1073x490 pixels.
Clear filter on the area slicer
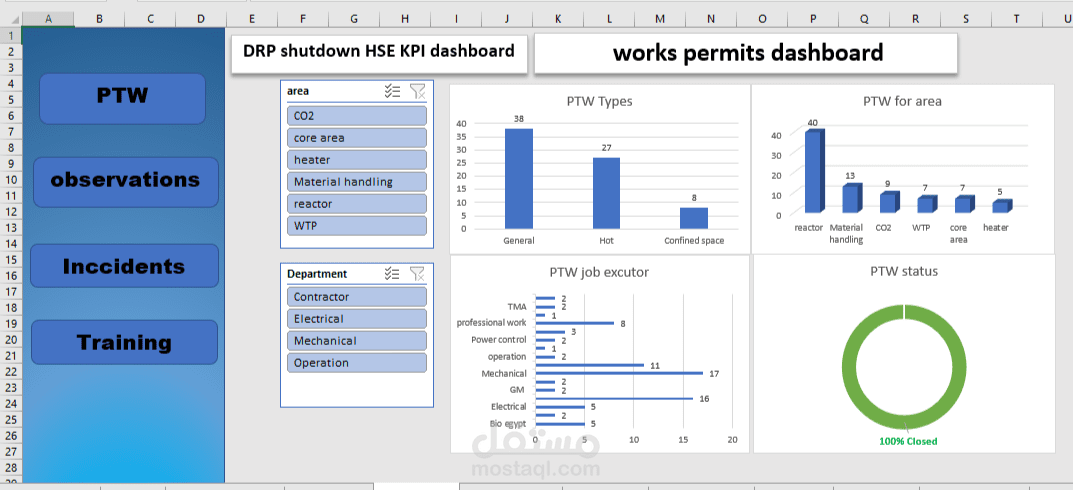(x=417, y=91)
